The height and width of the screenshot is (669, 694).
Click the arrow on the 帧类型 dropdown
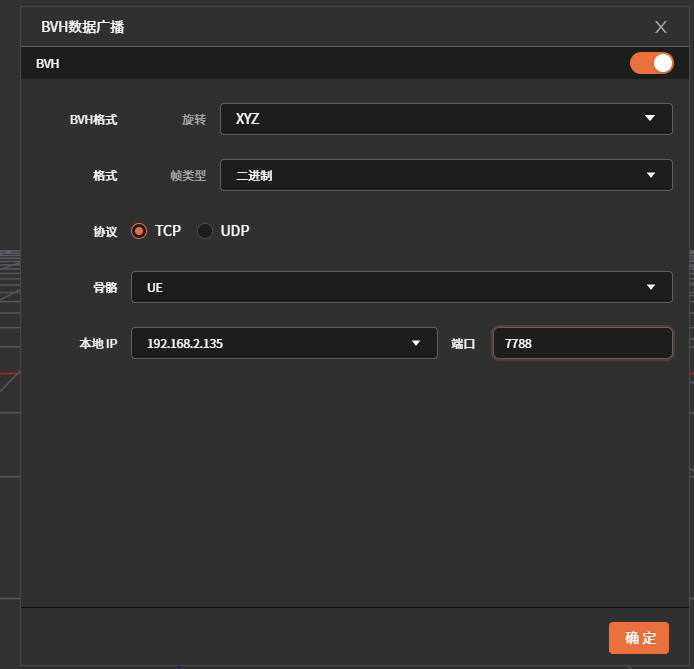pos(651,175)
